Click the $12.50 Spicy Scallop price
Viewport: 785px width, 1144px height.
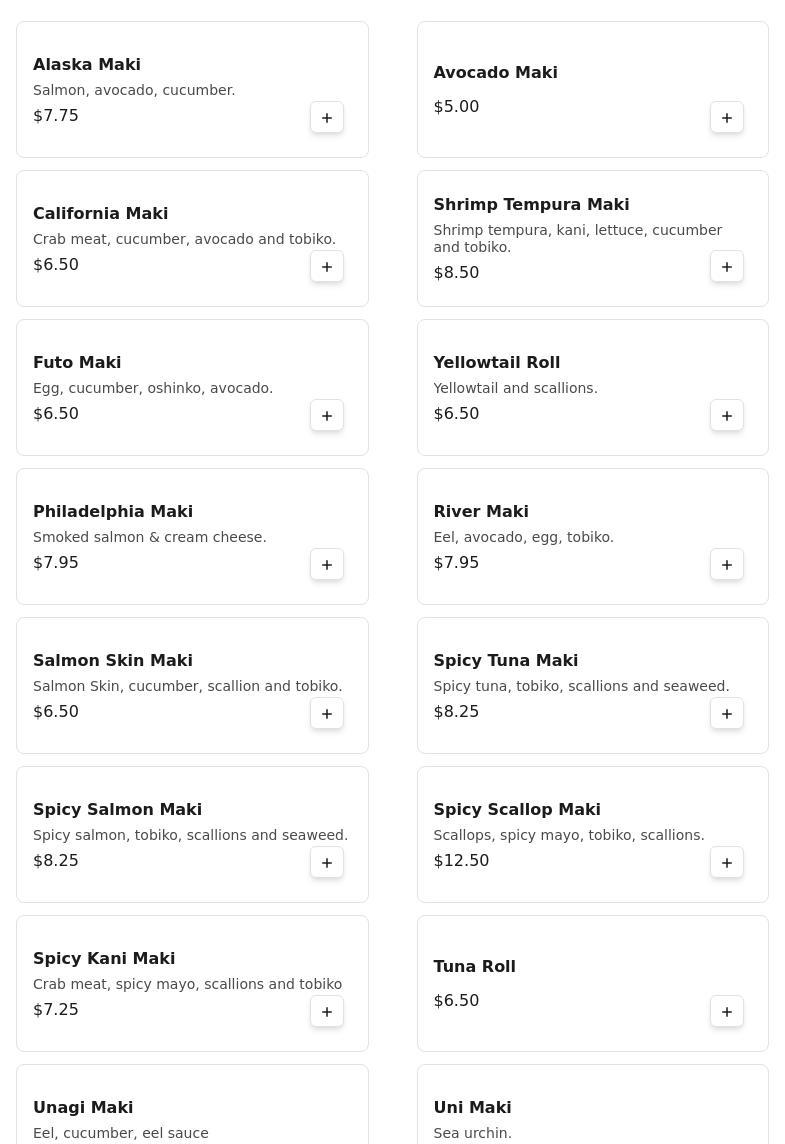click(x=461, y=860)
